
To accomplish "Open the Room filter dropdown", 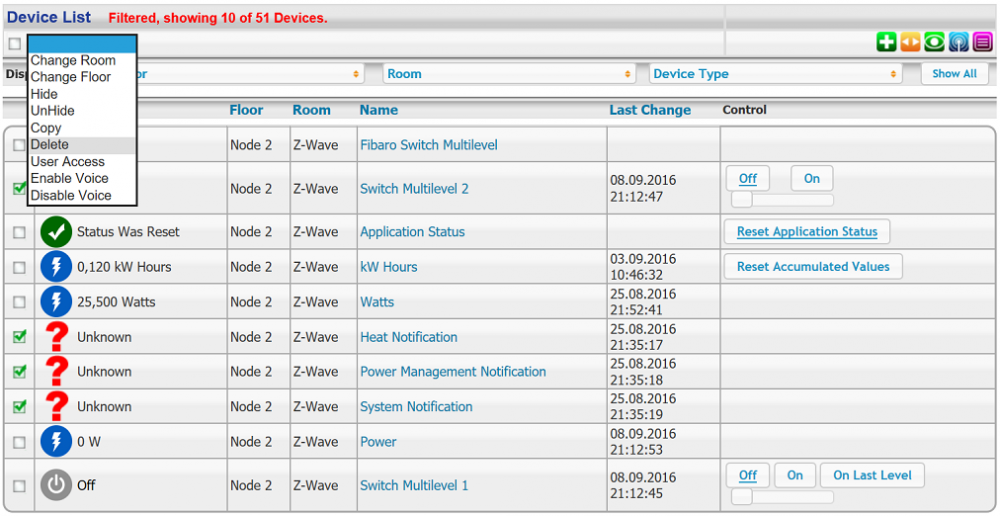I will tap(509, 74).
